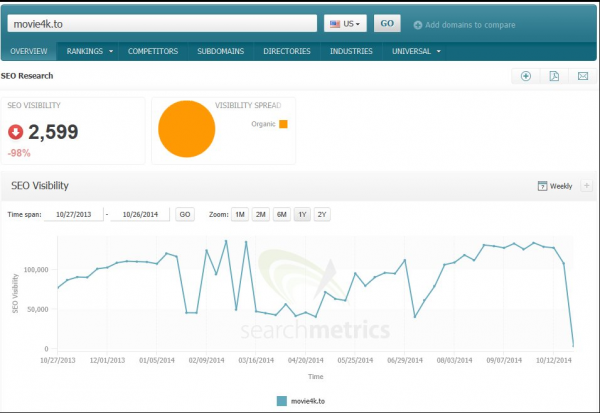Click the start date field 10/27/2013
The image size is (600, 413).
[x=73, y=214]
